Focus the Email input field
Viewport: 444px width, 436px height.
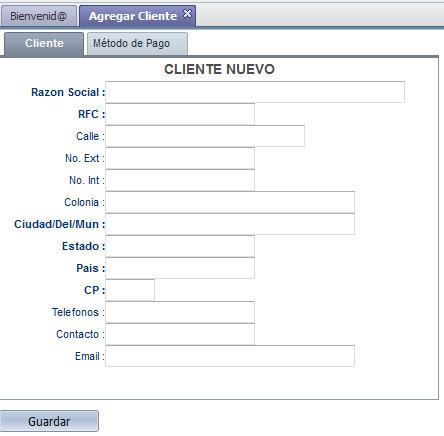tap(230, 356)
